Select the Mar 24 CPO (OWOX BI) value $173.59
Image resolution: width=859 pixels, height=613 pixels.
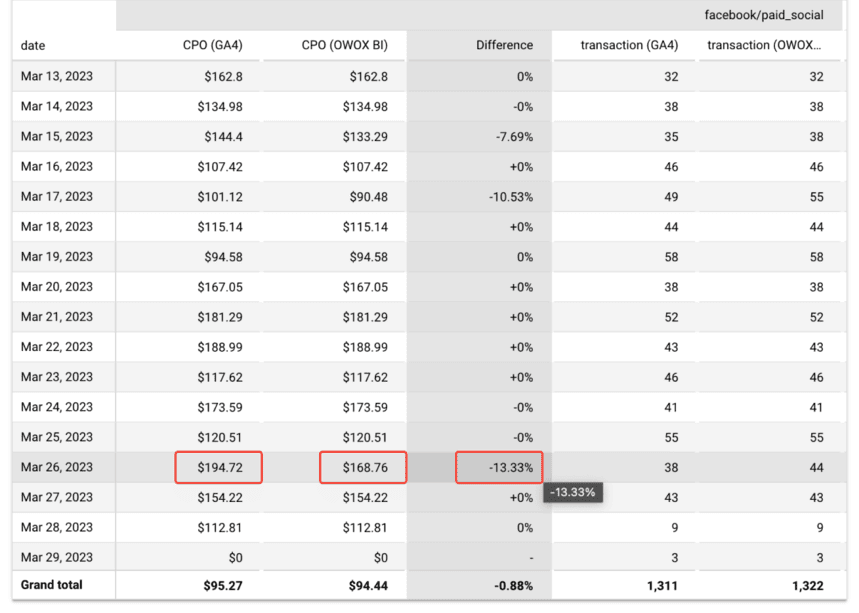365,408
